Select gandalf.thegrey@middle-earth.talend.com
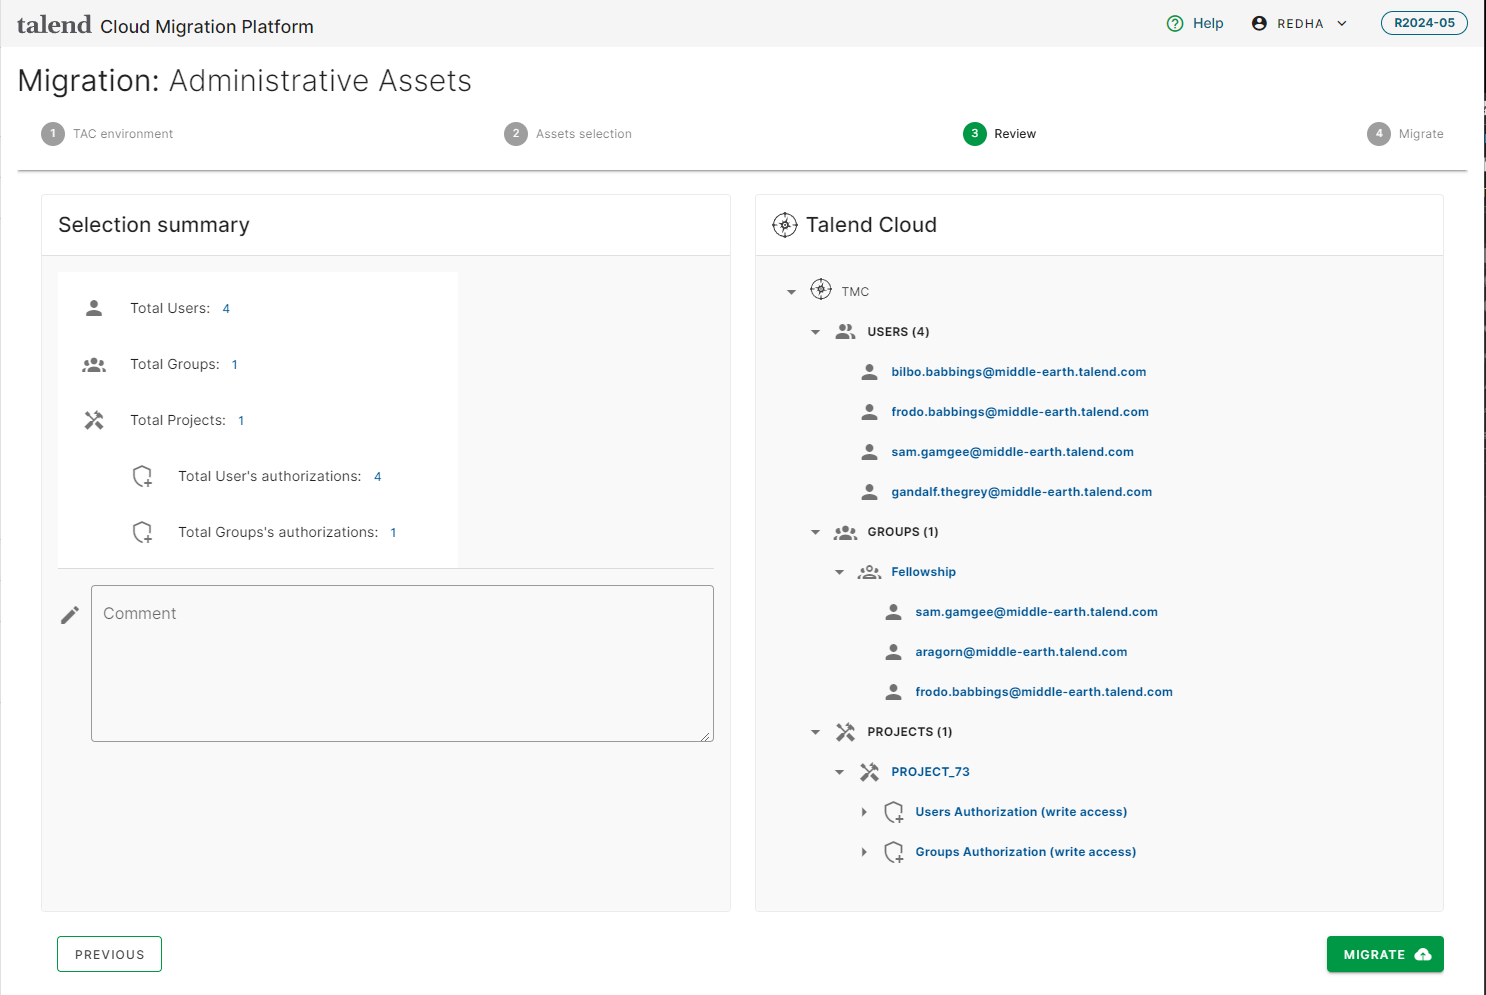The image size is (1486, 995). (1021, 492)
